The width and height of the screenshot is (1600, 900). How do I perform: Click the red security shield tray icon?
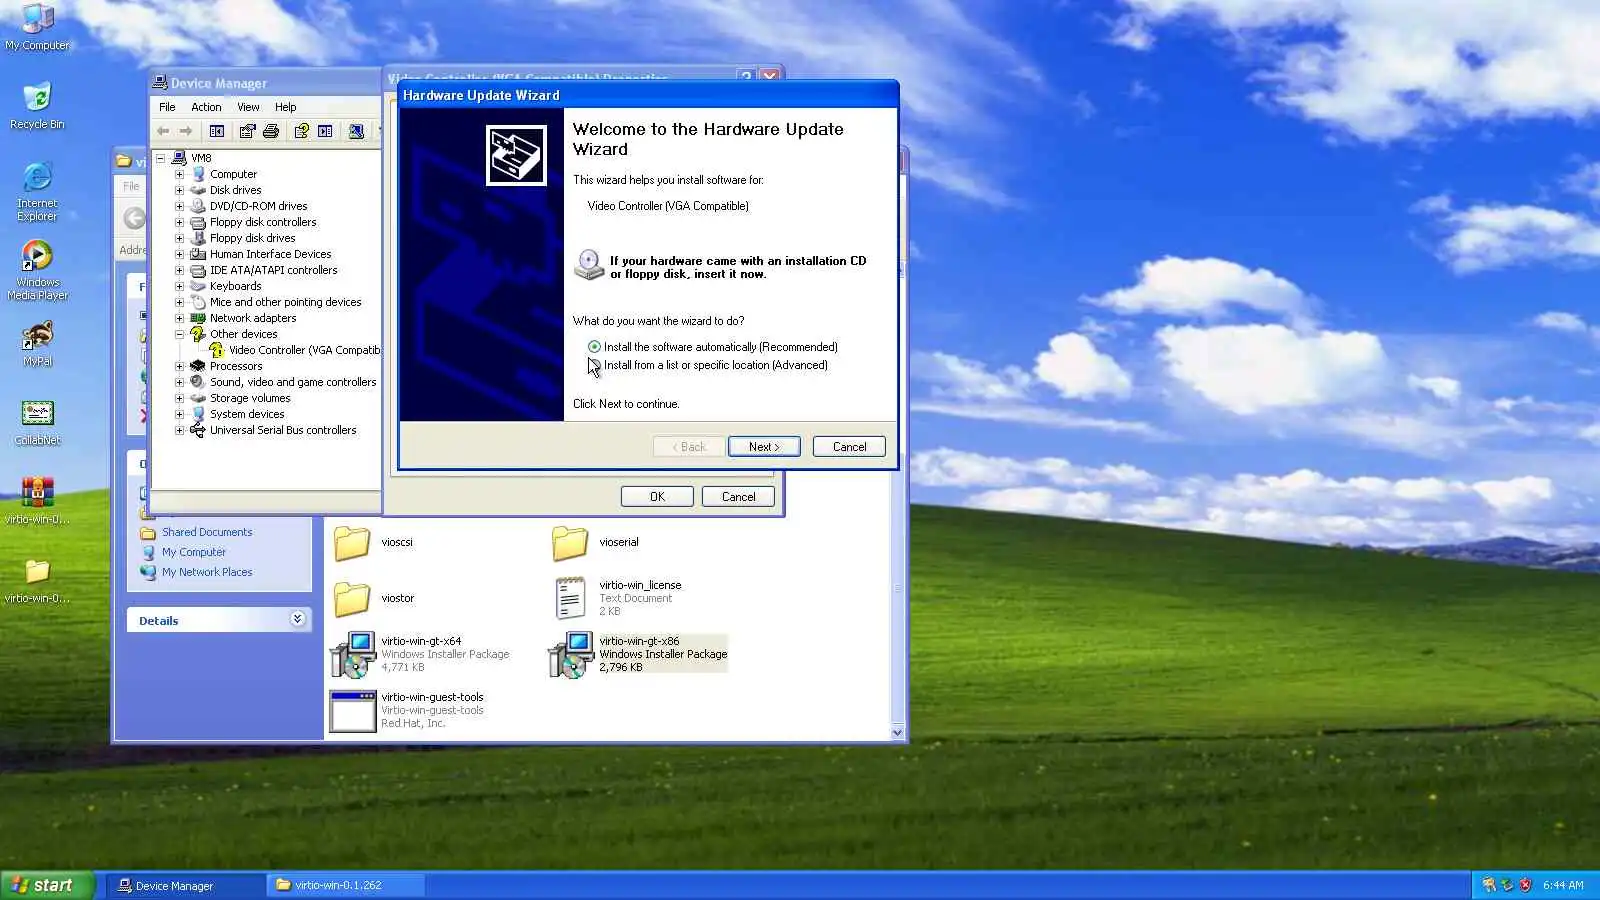pos(1525,885)
